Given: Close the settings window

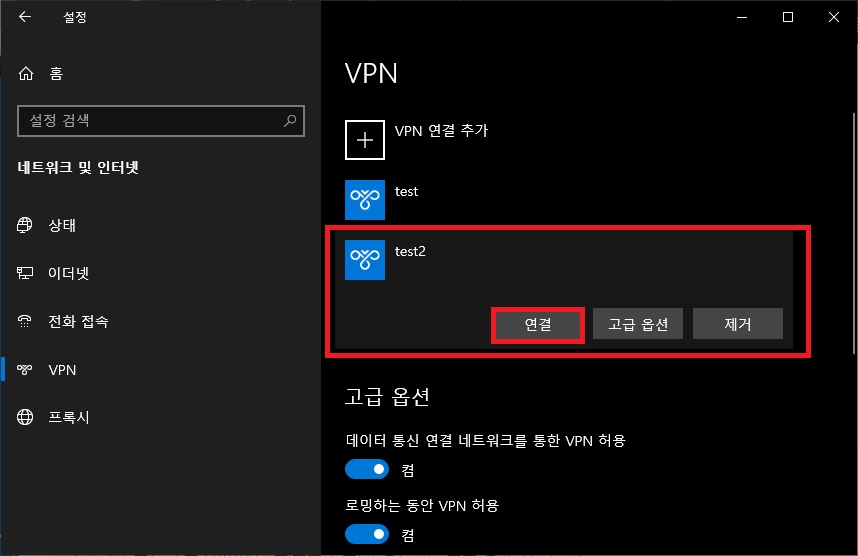Looking at the screenshot, I should (834, 17).
